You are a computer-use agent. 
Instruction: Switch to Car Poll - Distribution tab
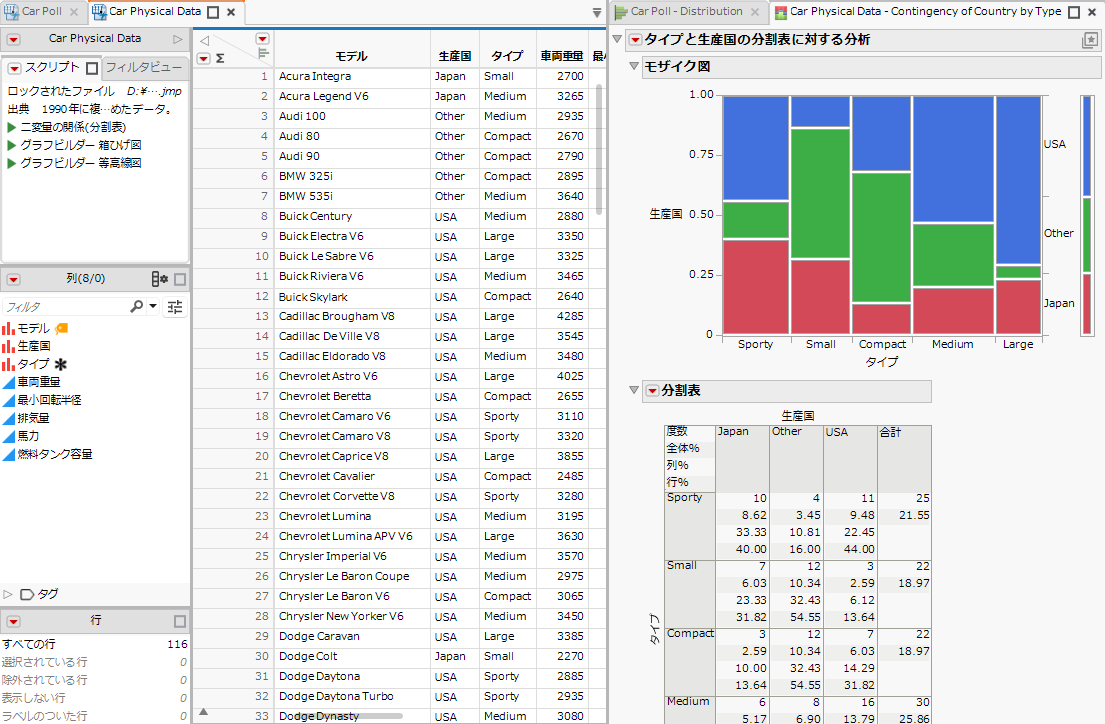tap(686, 11)
